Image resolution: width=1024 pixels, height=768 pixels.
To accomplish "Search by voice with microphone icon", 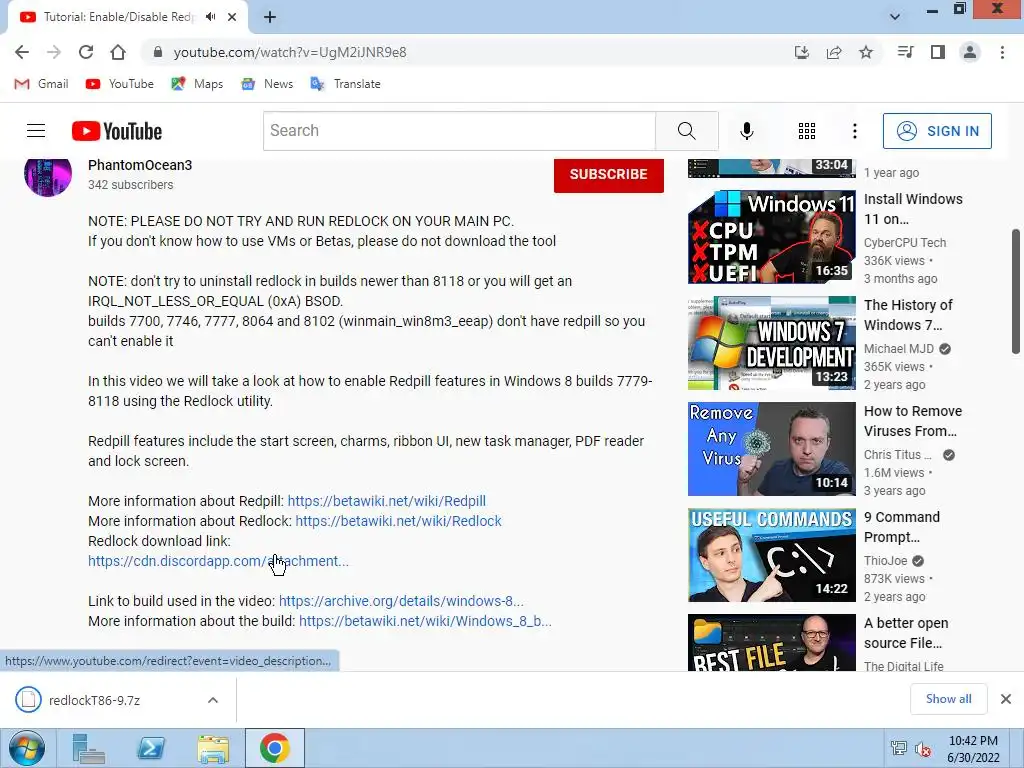I will click(x=746, y=131).
